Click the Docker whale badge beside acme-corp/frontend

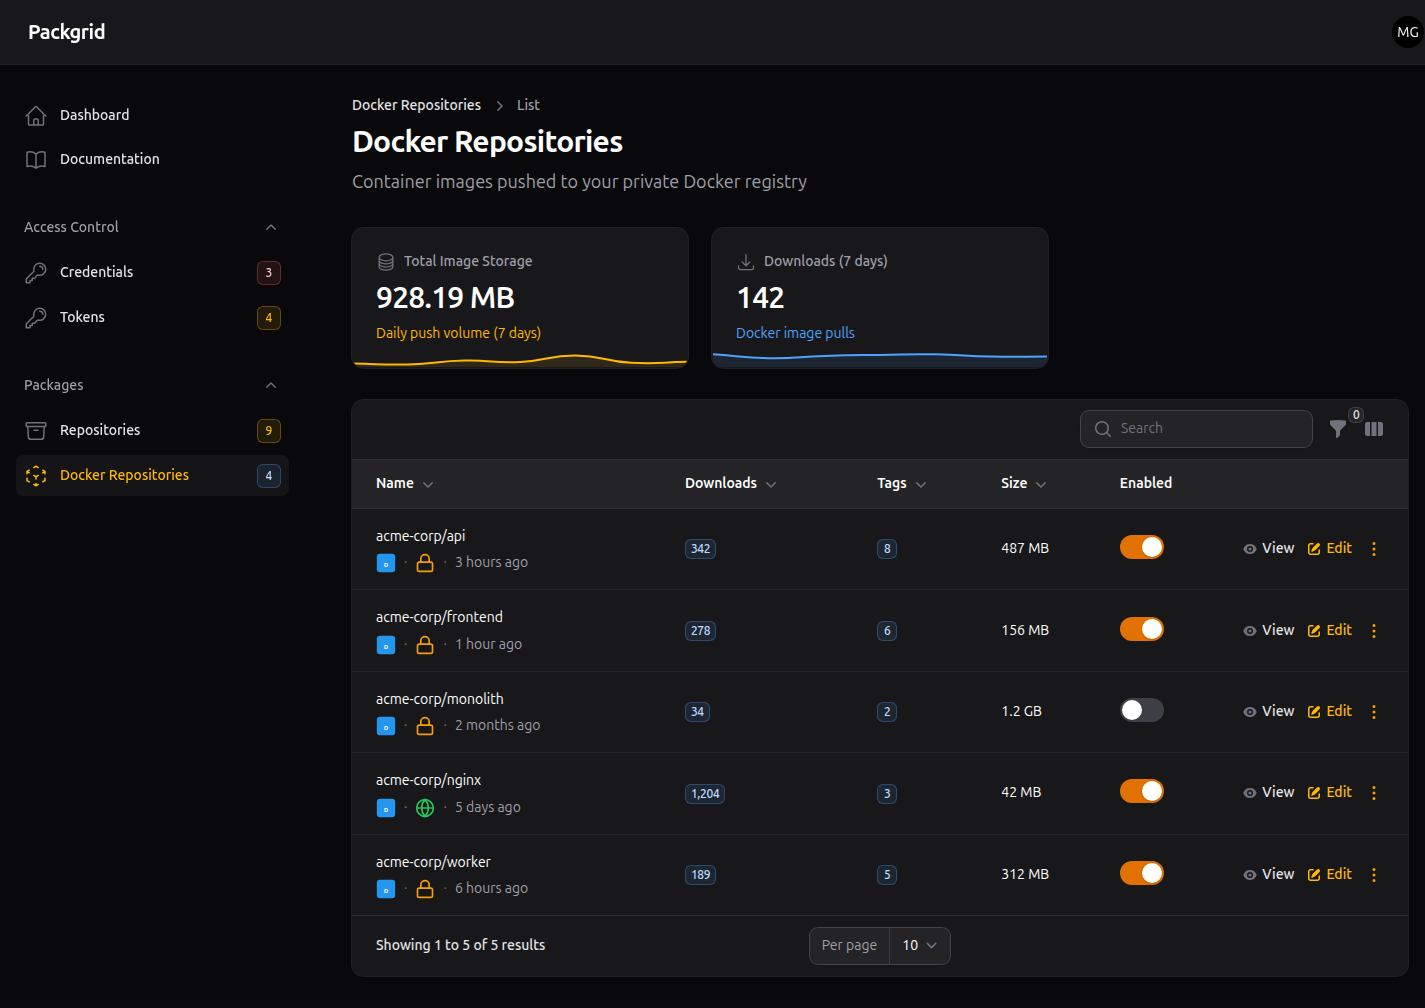(x=386, y=644)
